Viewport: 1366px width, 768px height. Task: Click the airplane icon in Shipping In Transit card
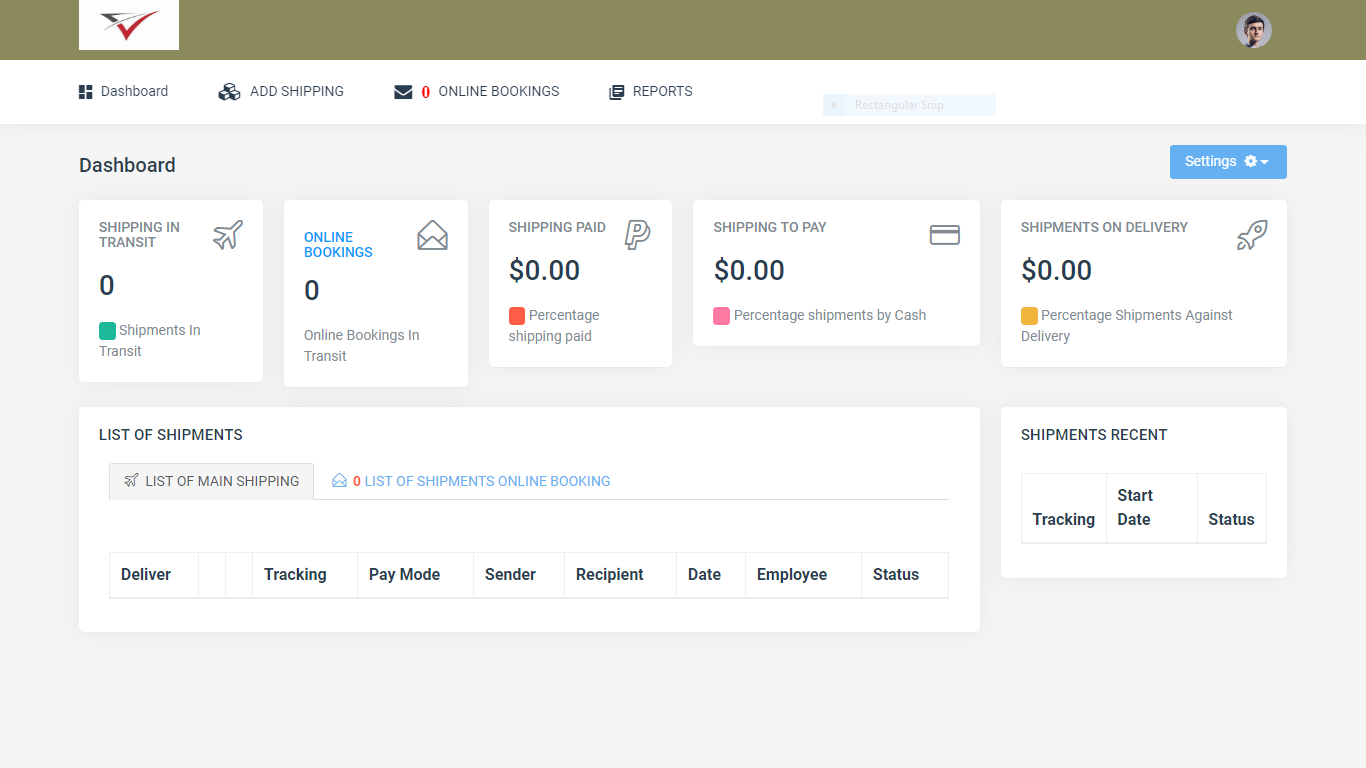click(228, 236)
